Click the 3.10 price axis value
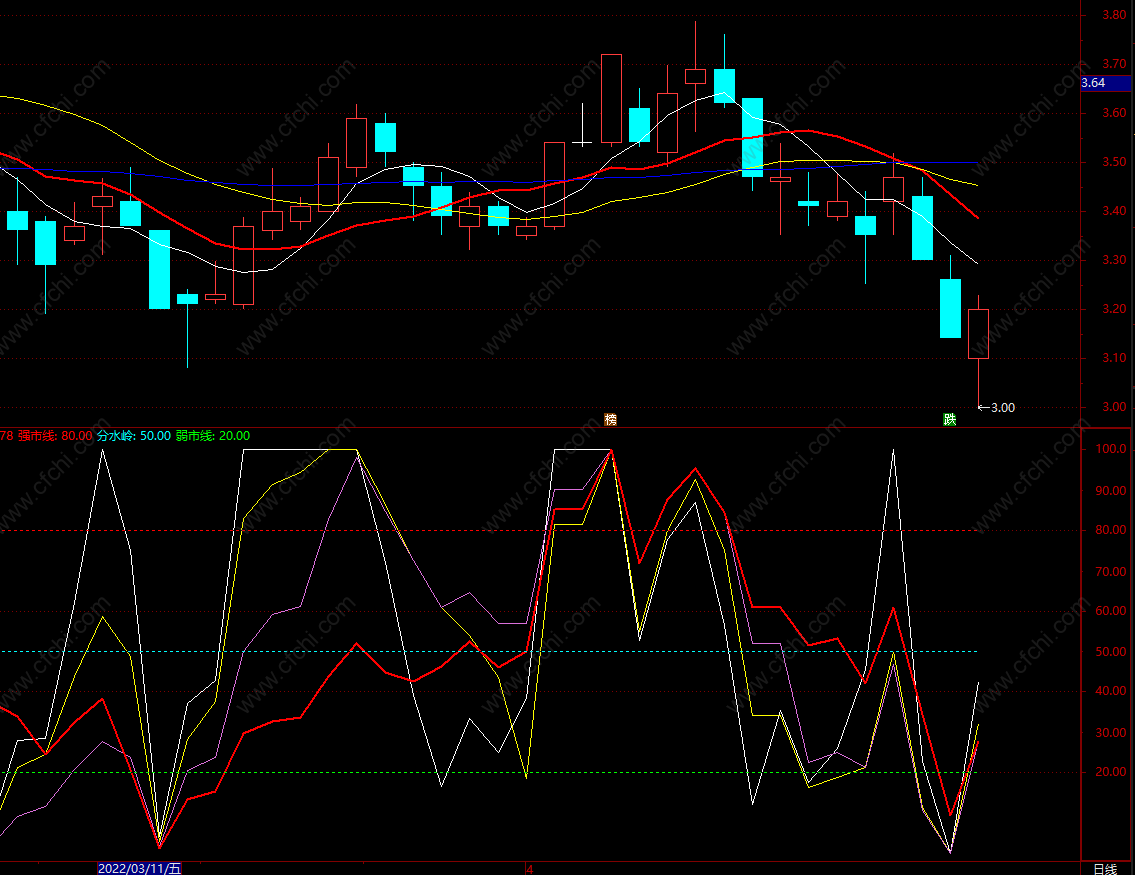Screen dimensions: 1135x875 1114,358
